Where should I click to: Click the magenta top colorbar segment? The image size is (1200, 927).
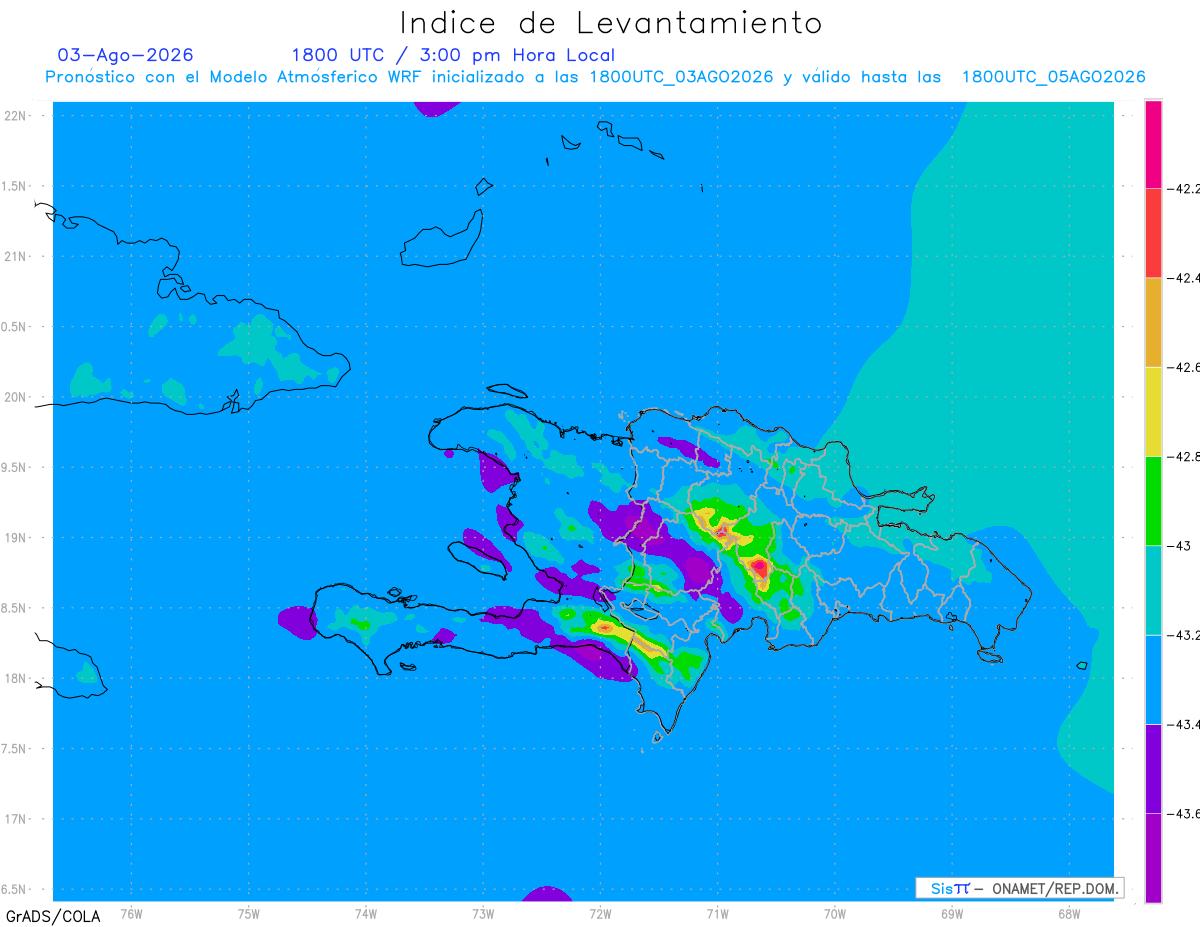(x=1153, y=143)
